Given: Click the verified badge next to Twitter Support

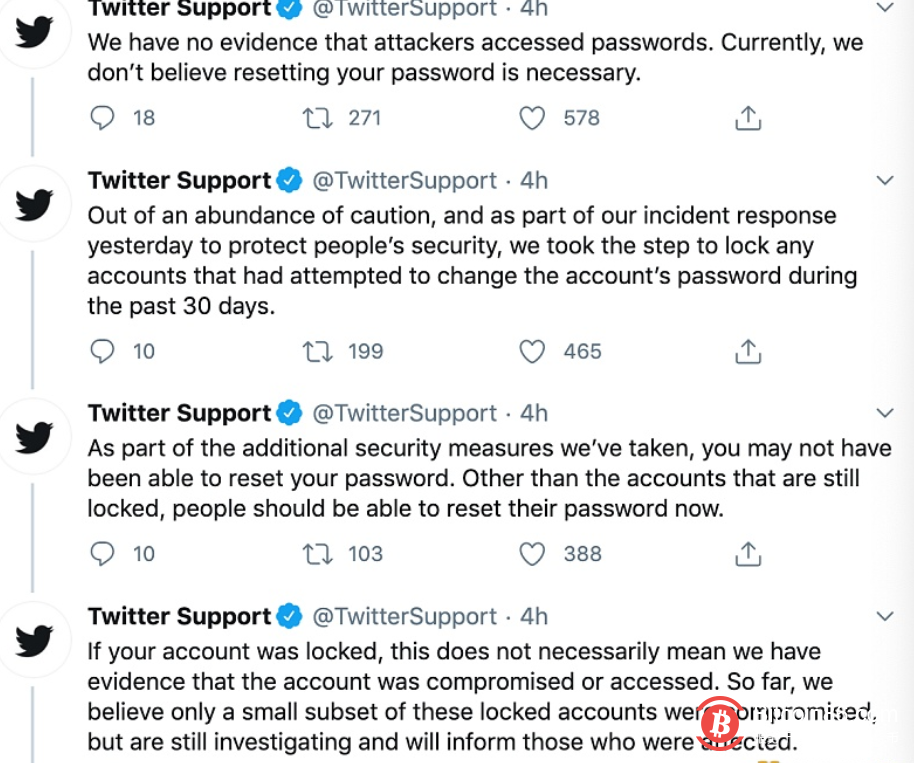Looking at the screenshot, I should point(289,10).
